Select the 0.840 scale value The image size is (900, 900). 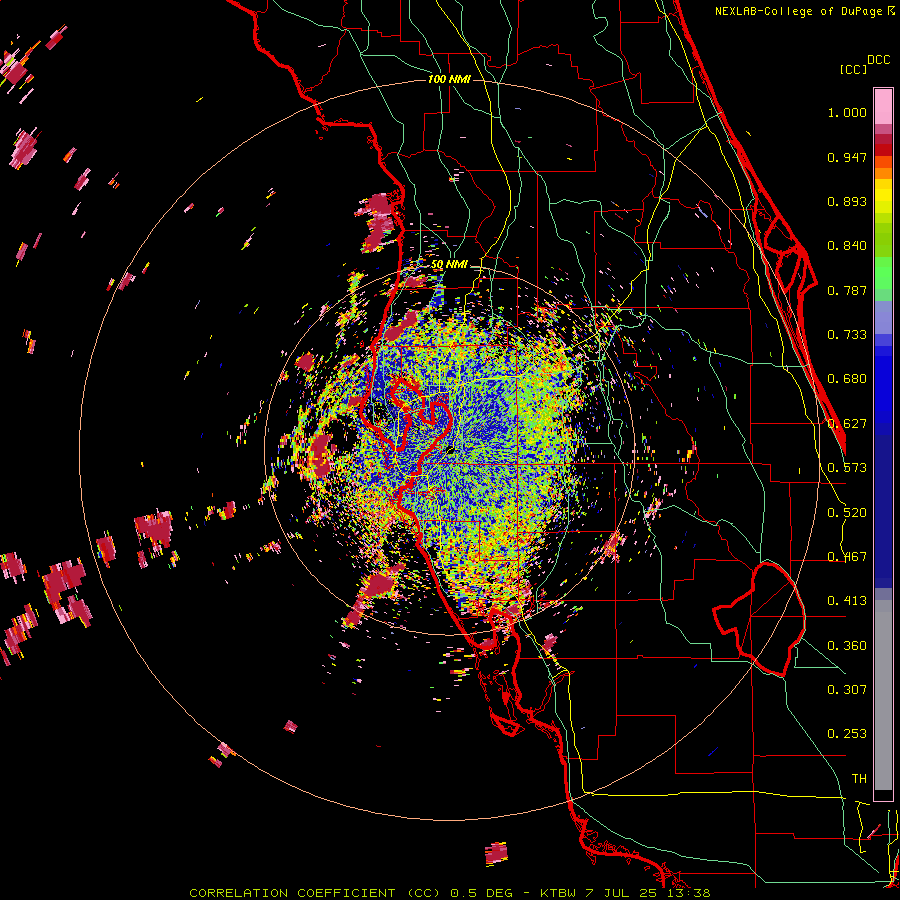847,246
